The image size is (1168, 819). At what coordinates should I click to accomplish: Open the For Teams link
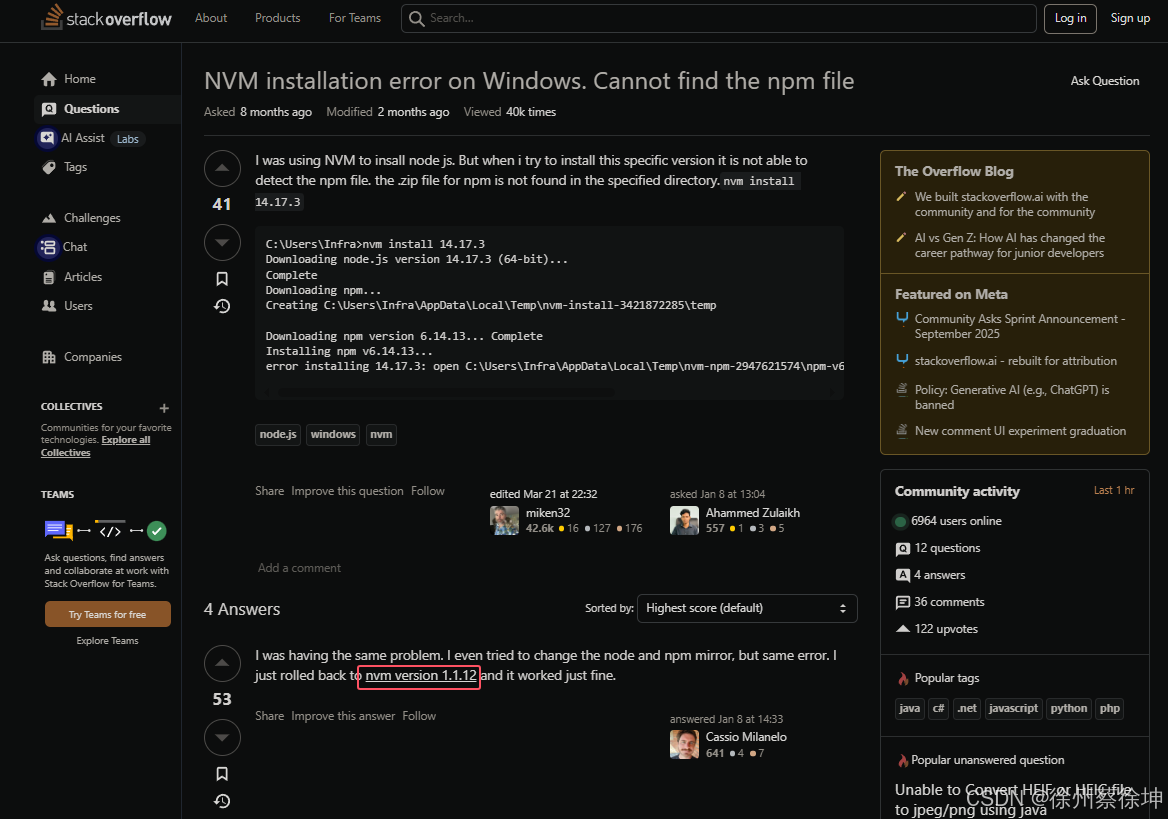pos(355,18)
